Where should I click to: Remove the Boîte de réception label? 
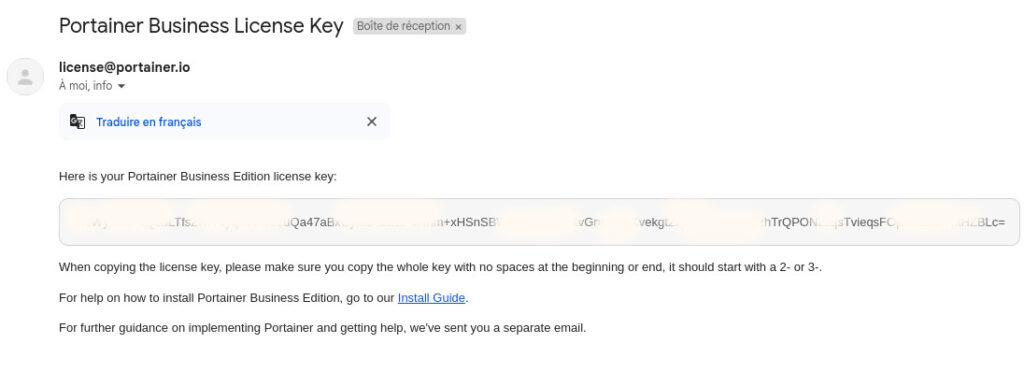458,27
